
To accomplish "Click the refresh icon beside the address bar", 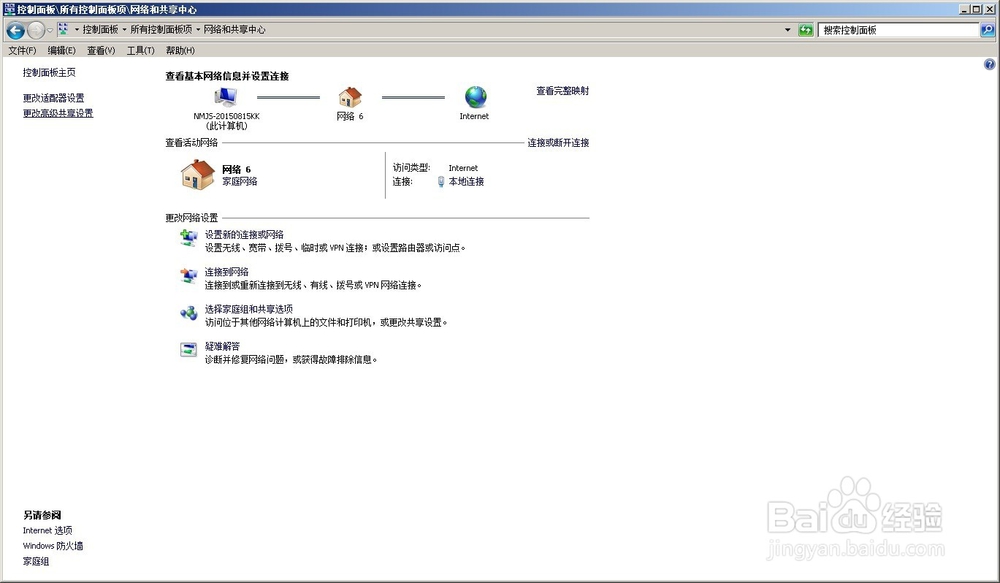I will 806,30.
